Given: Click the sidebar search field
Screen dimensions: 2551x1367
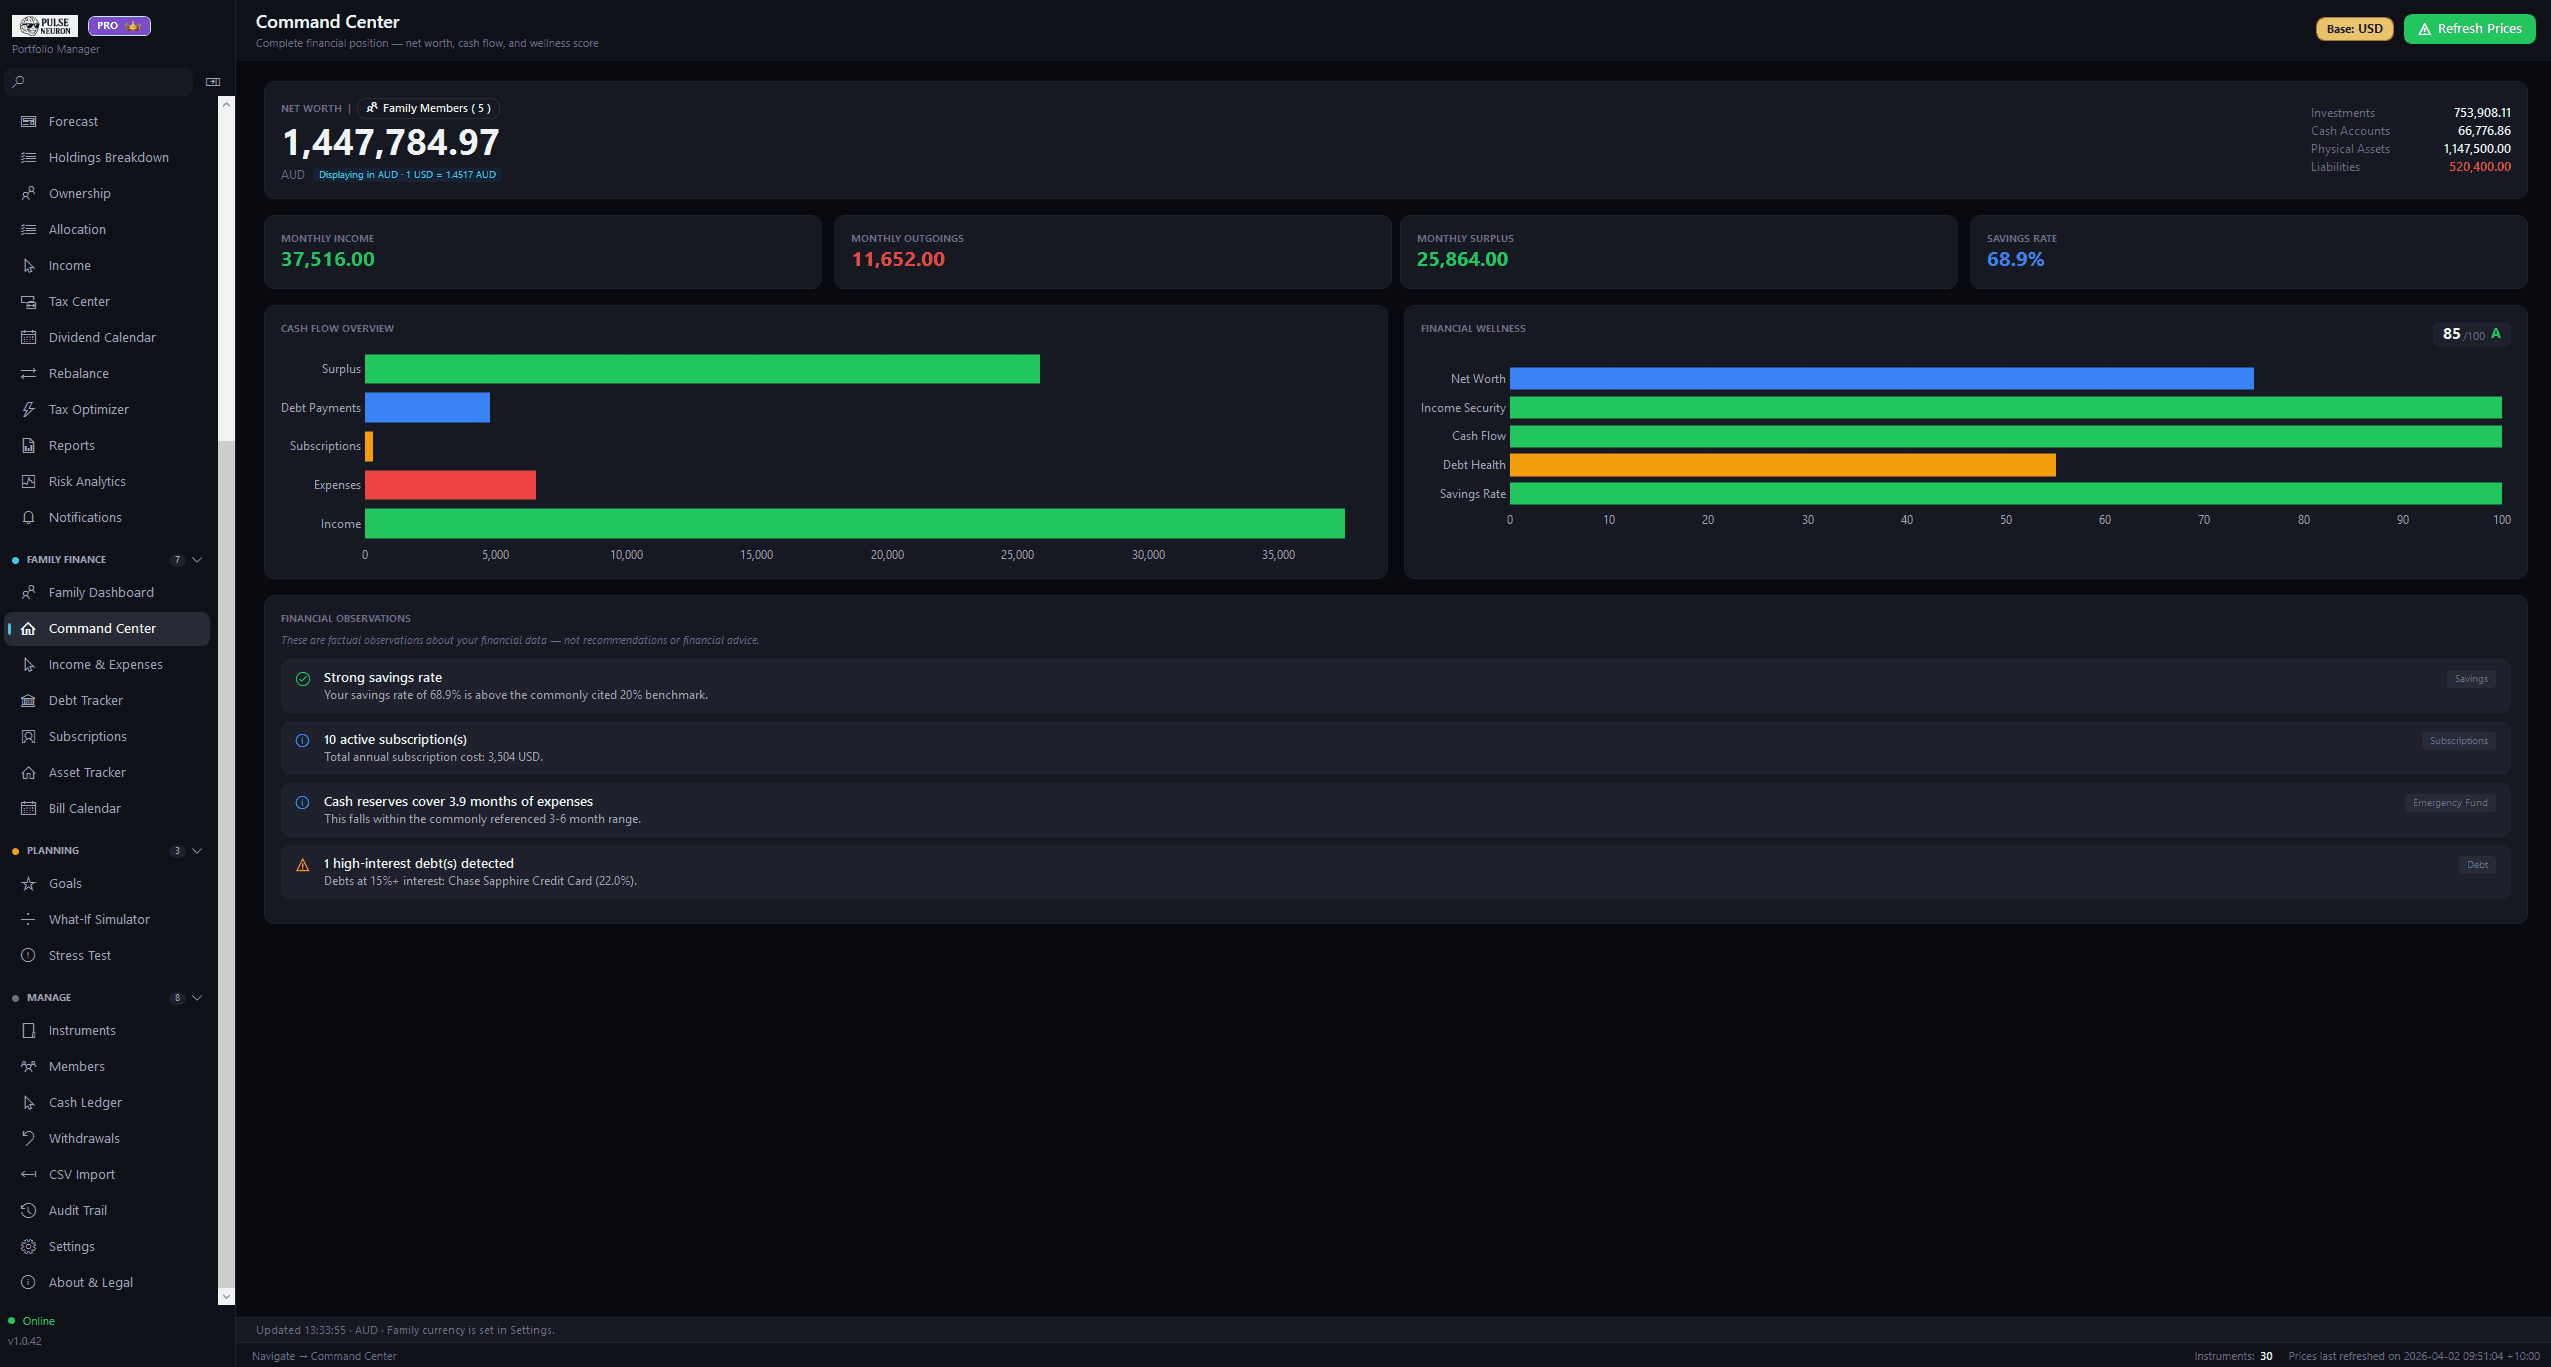Looking at the screenshot, I should click(98, 81).
